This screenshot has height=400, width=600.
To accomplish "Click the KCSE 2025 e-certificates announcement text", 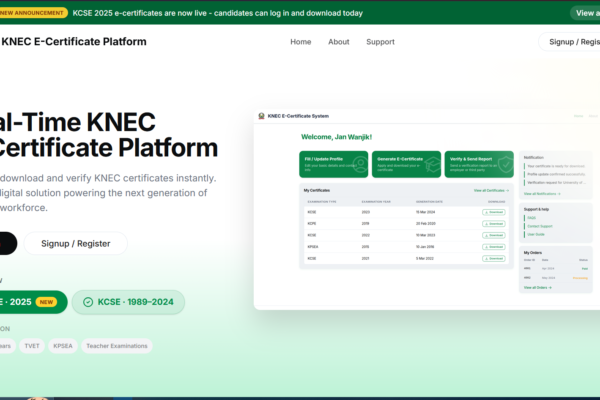I will (x=217, y=13).
